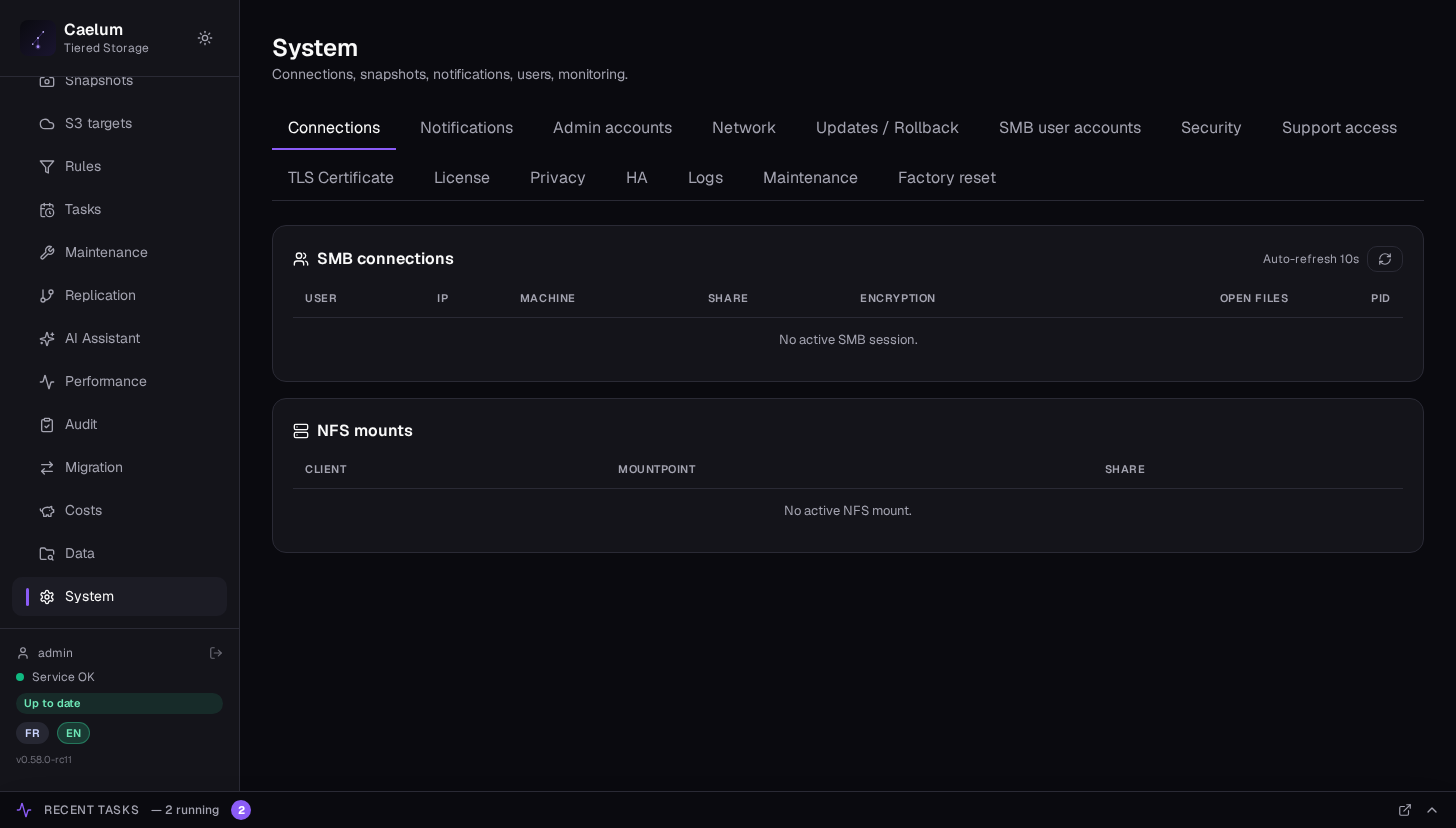1456x828 pixels.
Task: Open Tasks via its calendar-clock icon
Action: click(x=47, y=210)
